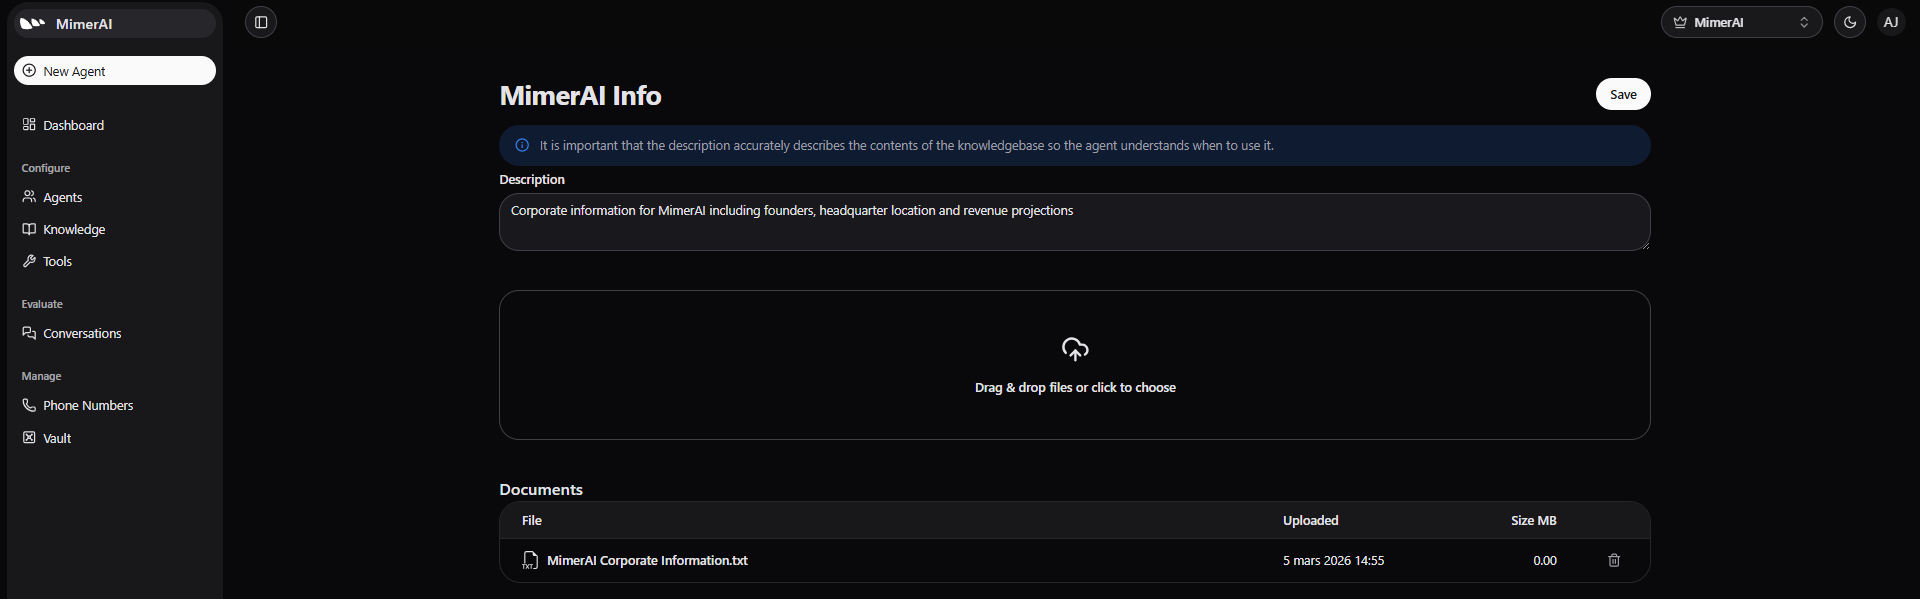Open the MimerAI workspace dropdown
1920x599 pixels.
point(1740,22)
